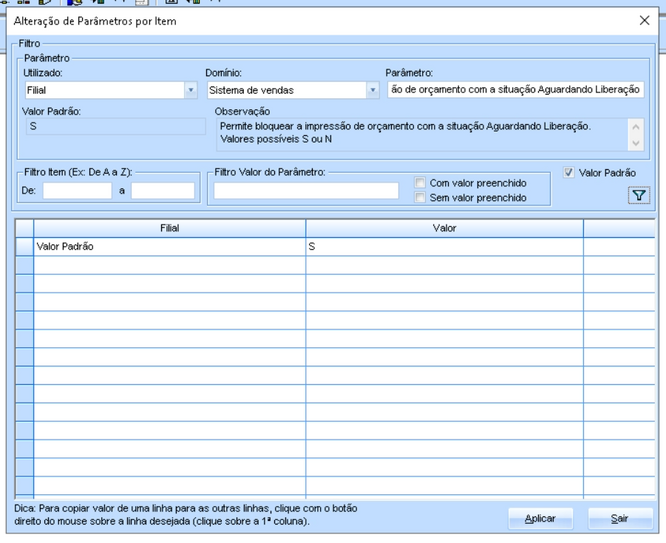666x543 pixels.
Task: Click the row selector of the Valor Padrão row
Action: [x=25, y=246]
